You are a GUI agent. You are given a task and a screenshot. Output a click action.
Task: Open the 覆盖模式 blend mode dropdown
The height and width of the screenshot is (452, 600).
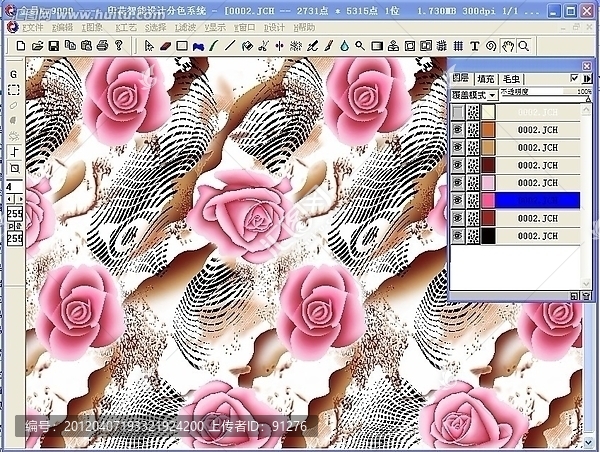(x=475, y=95)
